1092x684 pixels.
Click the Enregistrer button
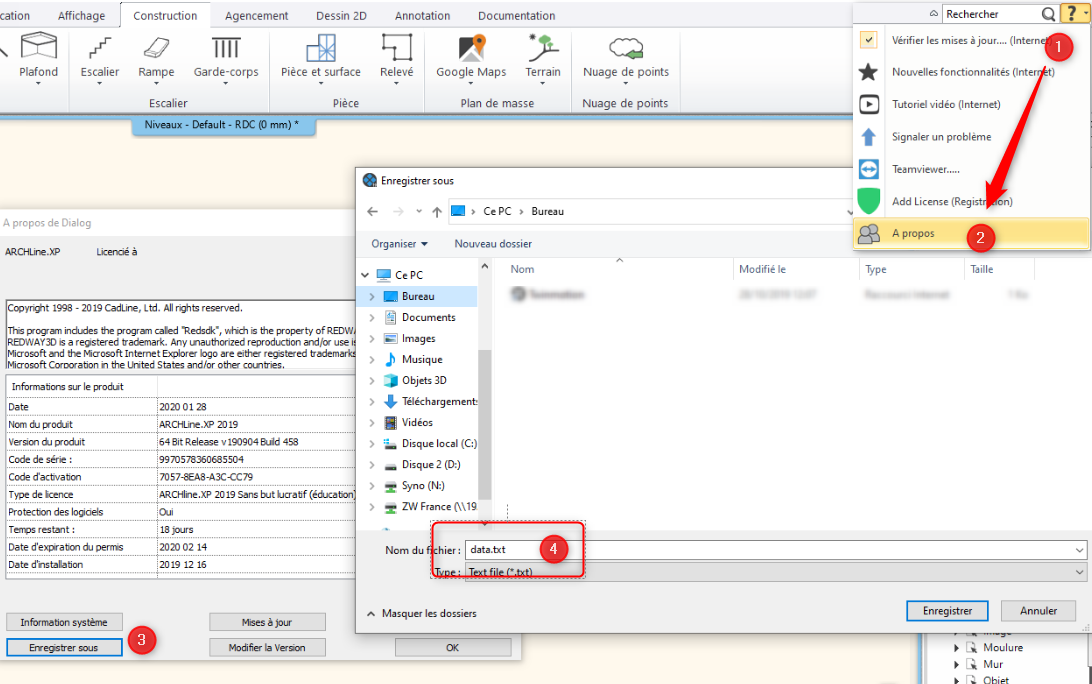click(947, 611)
